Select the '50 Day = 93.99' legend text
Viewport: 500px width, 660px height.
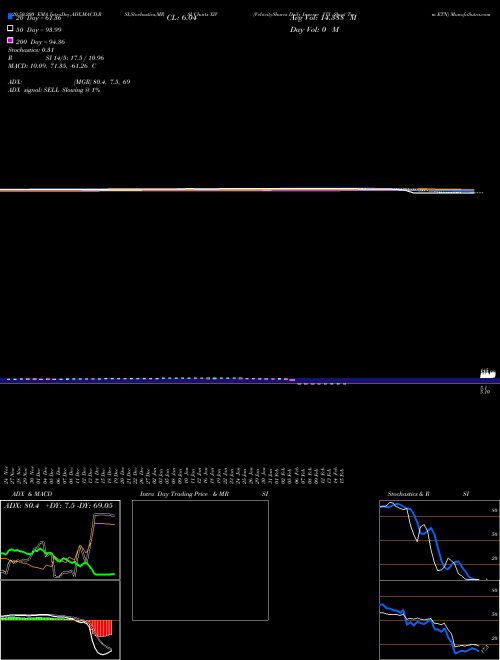click(x=38, y=30)
